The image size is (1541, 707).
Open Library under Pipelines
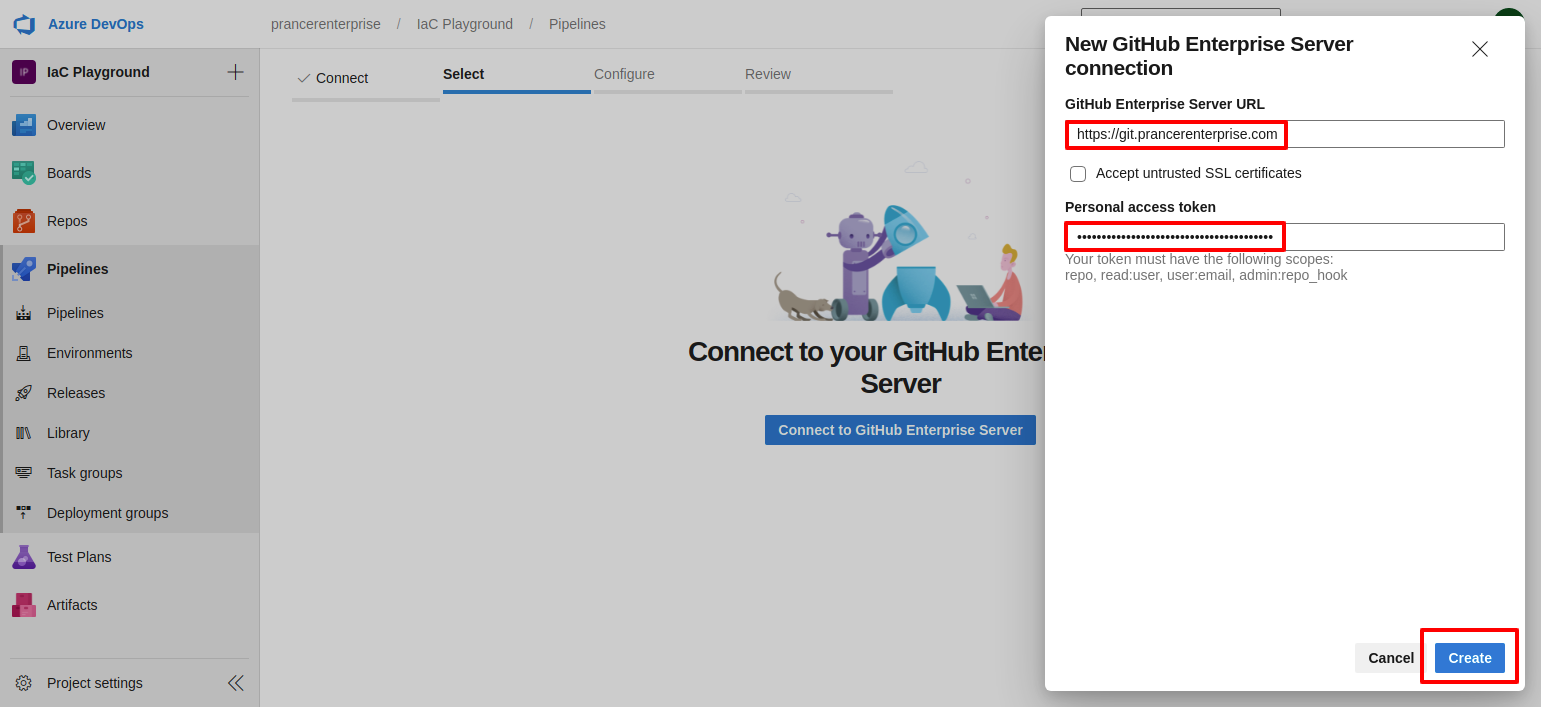(68, 433)
